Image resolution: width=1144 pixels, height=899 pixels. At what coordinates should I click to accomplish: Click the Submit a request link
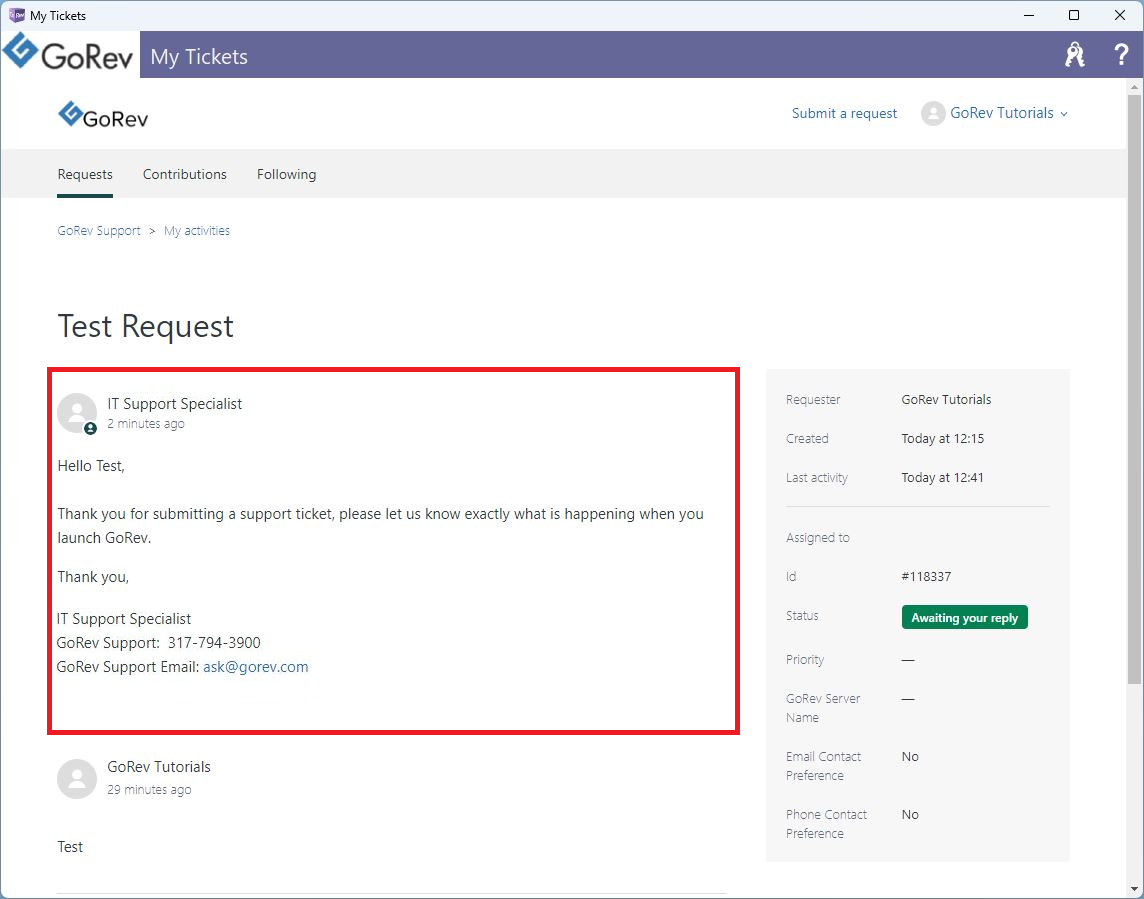click(844, 113)
